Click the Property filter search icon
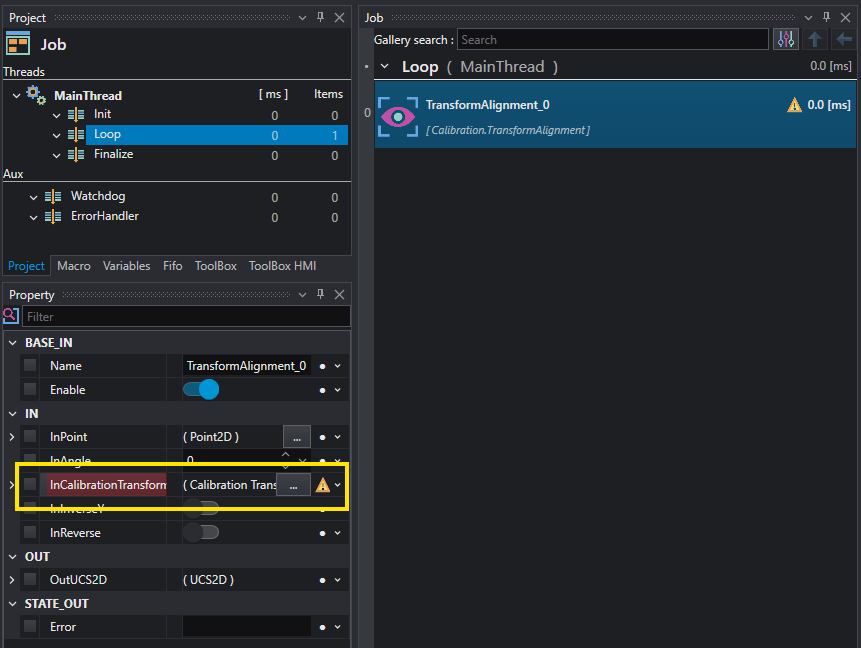The image size is (861, 648). [x=11, y=316]
